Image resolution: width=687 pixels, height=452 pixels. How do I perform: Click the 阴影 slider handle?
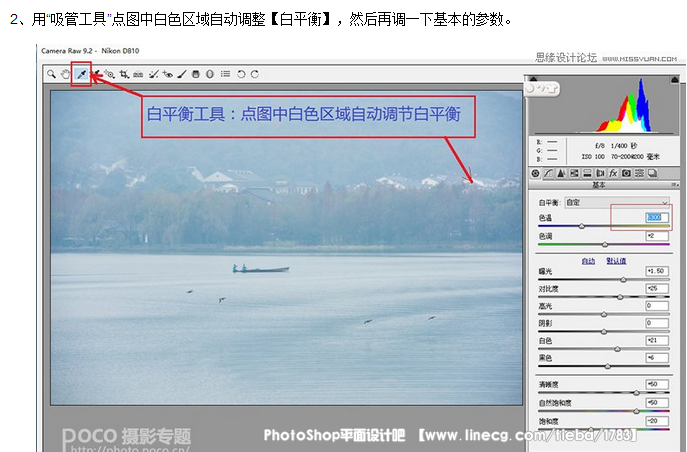coord(604,332)
